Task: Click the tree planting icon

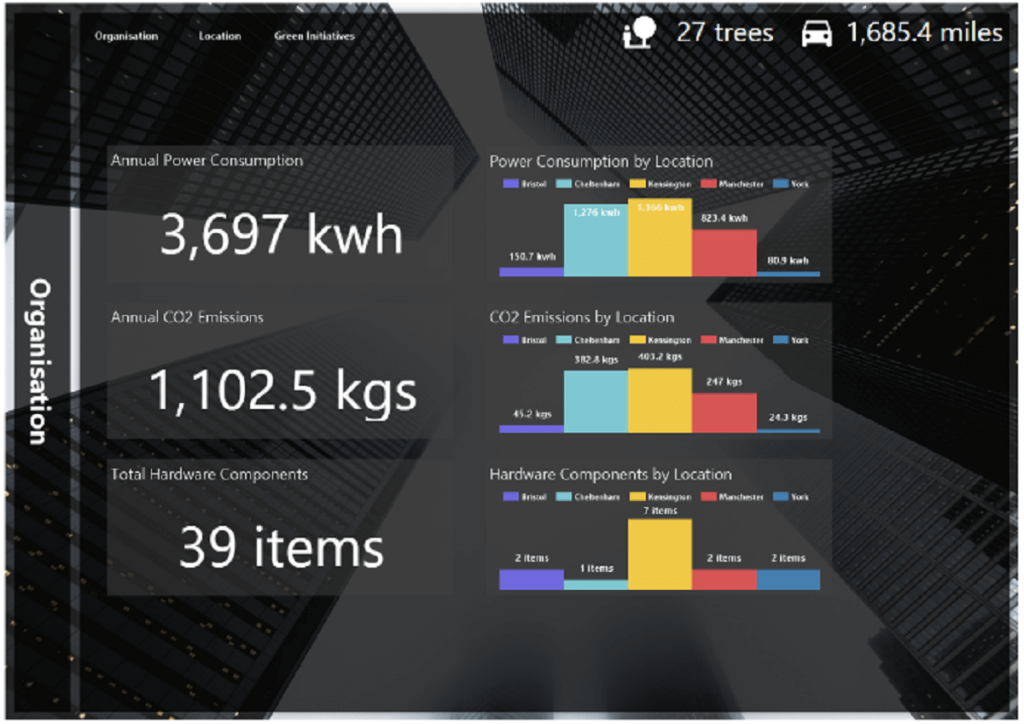Action: (639, 33)
